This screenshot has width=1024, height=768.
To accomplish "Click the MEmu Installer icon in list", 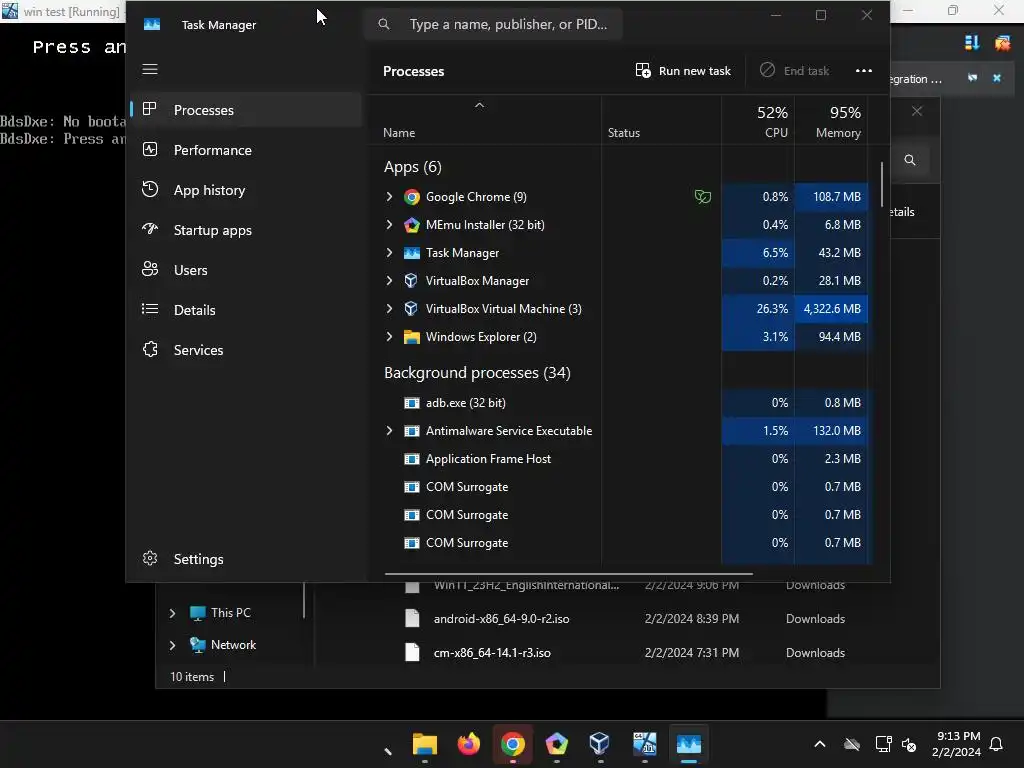I will [411, 225].
